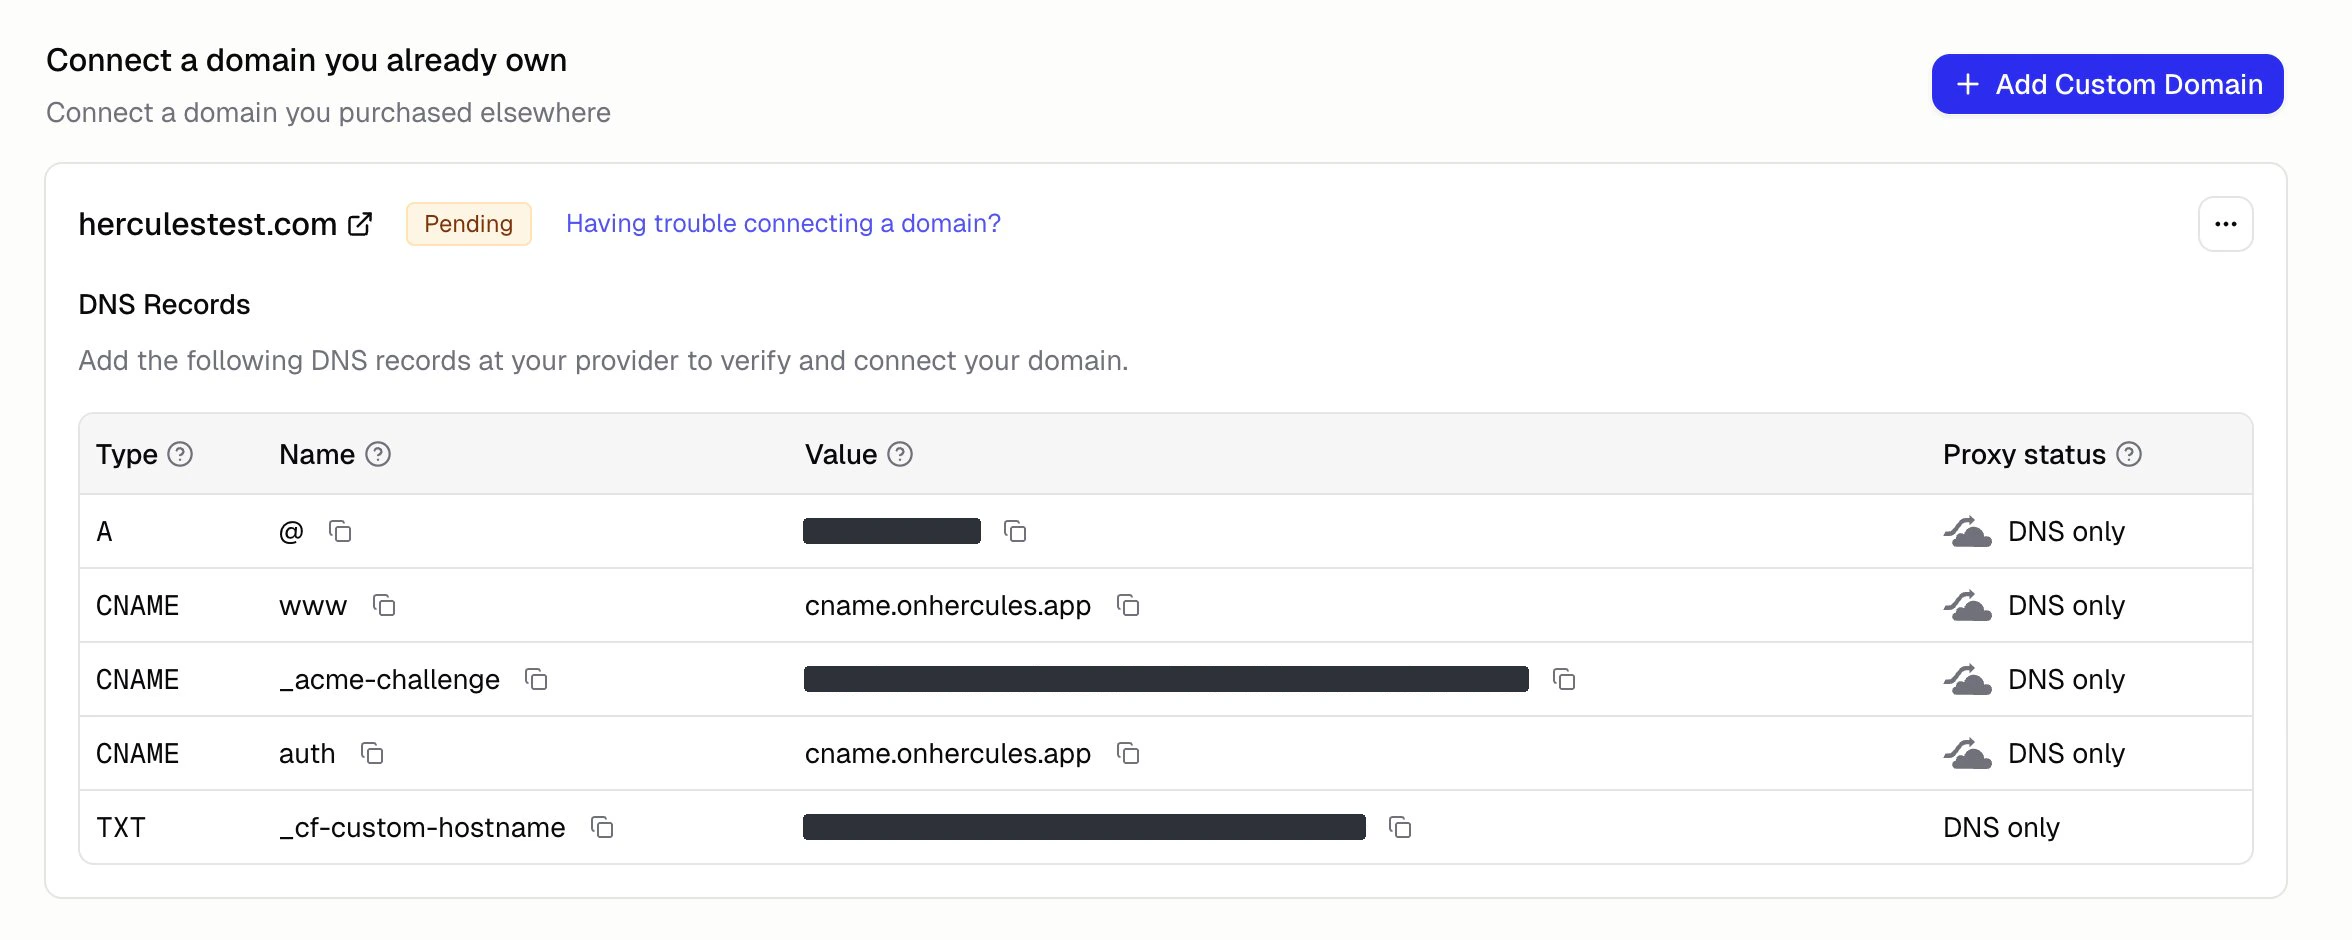Screen dimensions: 2352x940
Task: Toggle proxy status cloud for auth record
Action: pos(1969,753)
